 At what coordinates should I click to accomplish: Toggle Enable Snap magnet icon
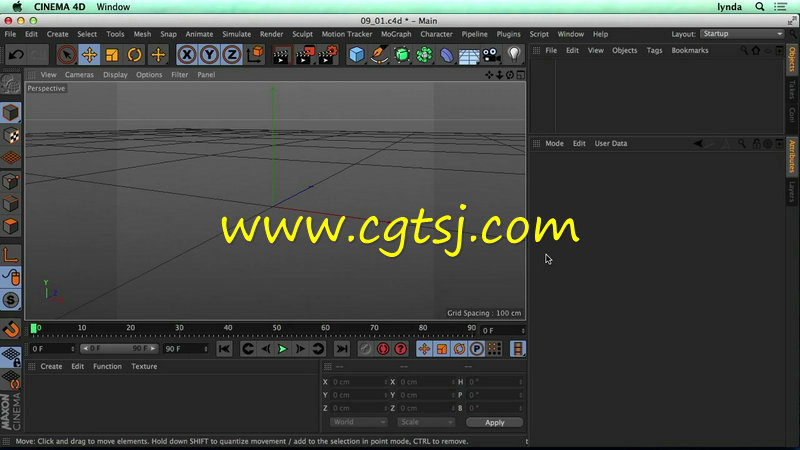click(x=11, y=329)
